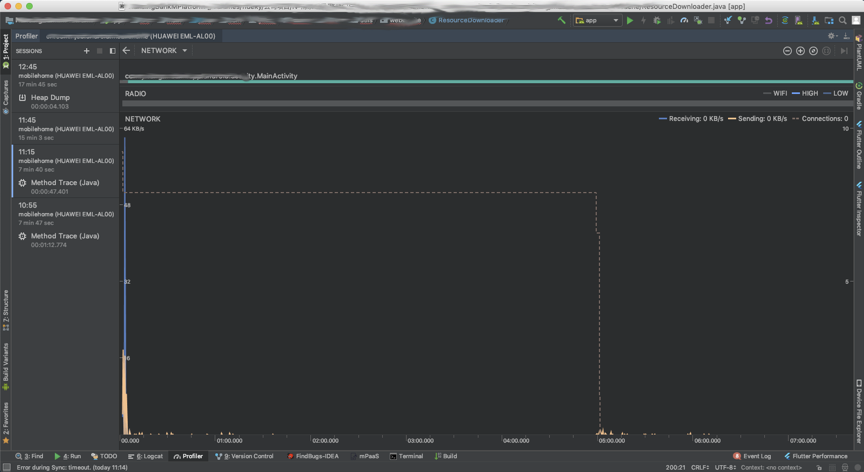Viewport: 864px width, 472px height.
Task: Open the mPaaS tool window
Action: 365,456
